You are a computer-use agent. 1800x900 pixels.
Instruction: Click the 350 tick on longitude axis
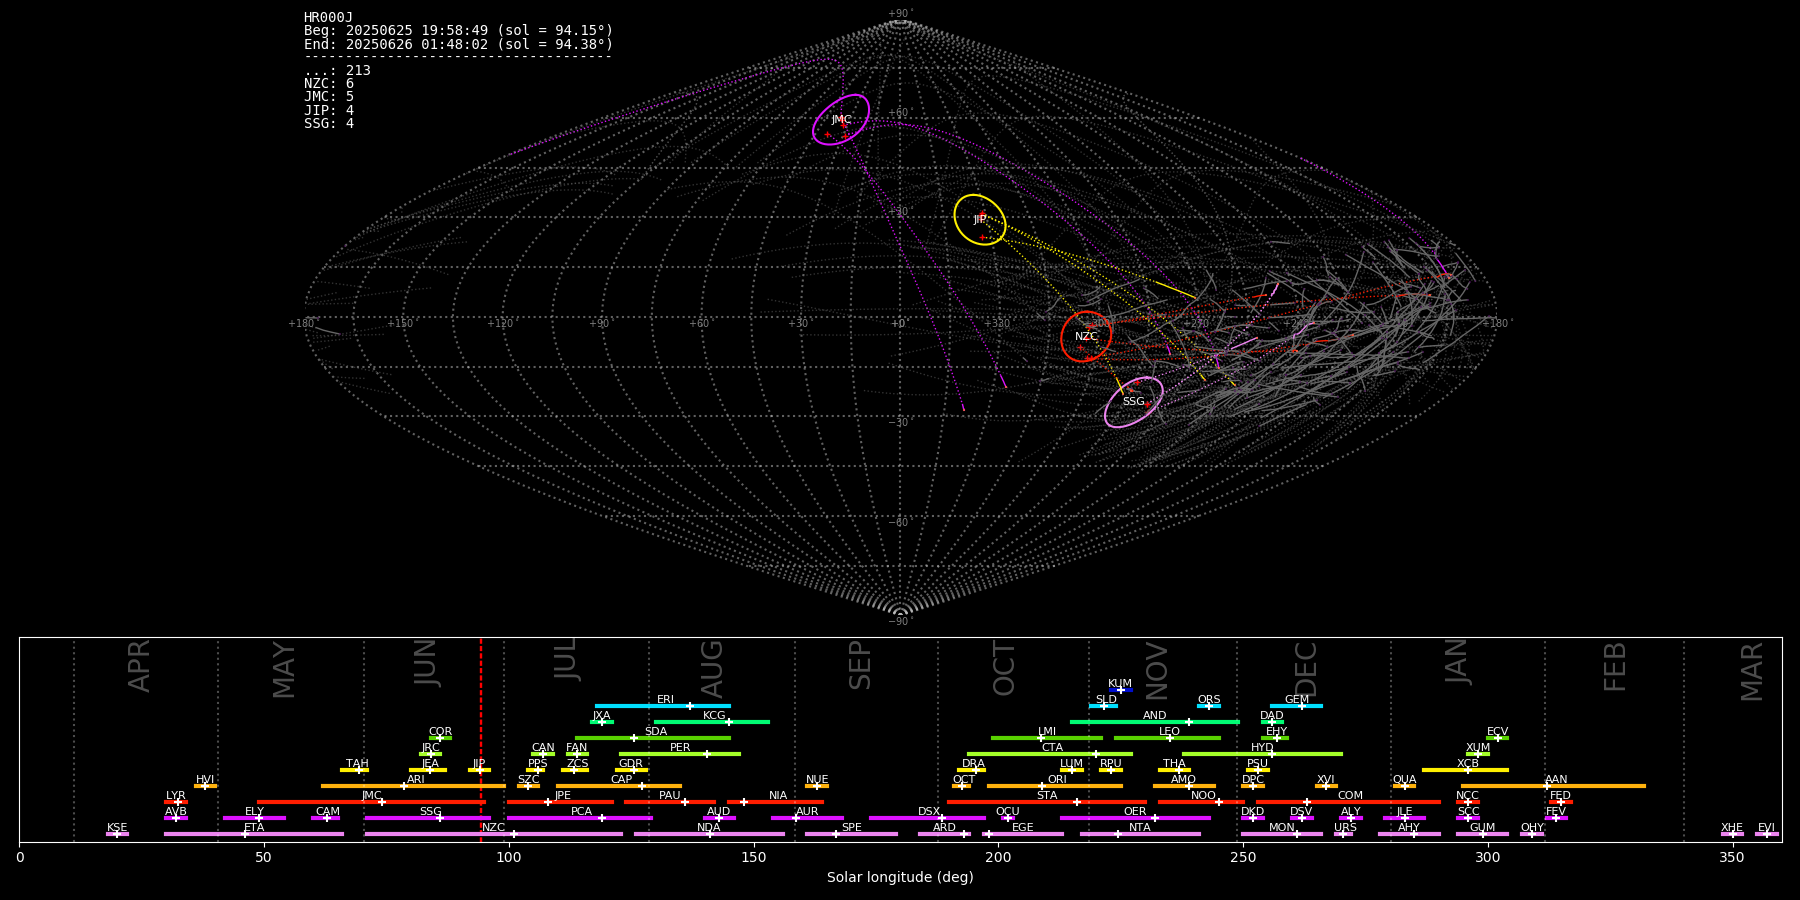(1733, 857)
